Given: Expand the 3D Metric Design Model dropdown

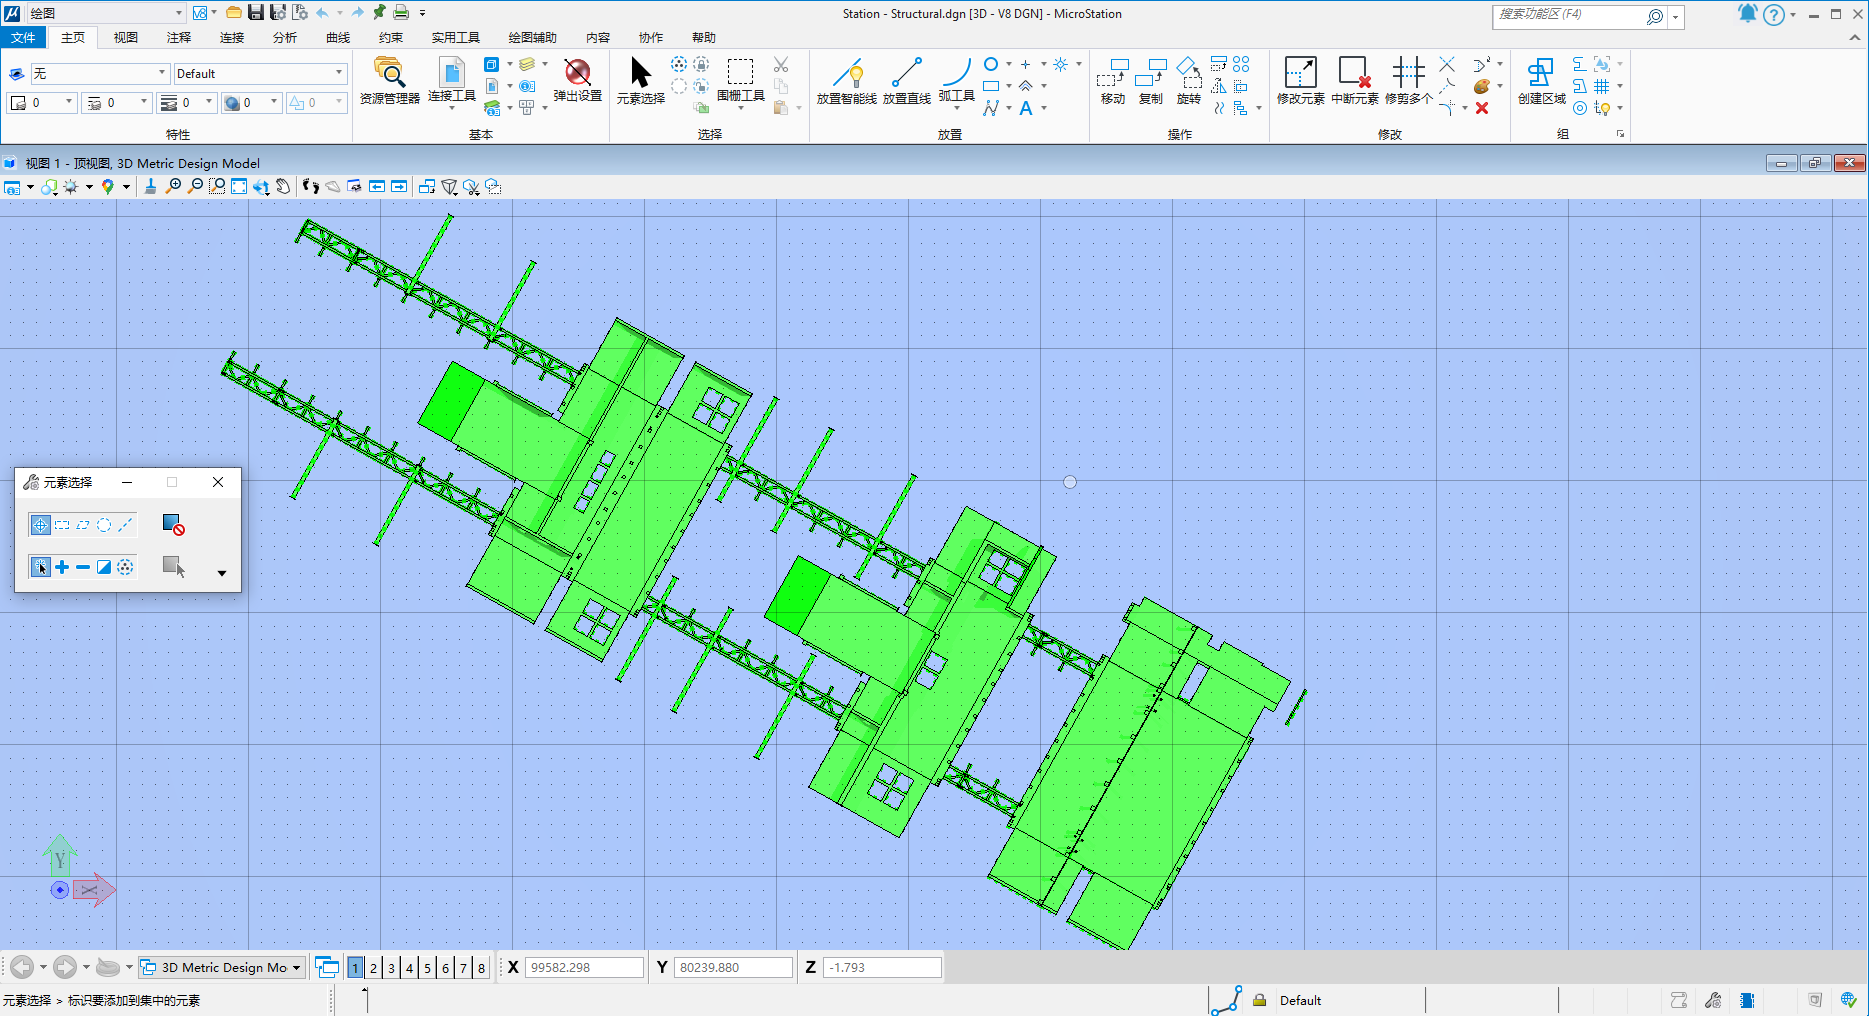Looking at the screenshot, I should (296, 968).
